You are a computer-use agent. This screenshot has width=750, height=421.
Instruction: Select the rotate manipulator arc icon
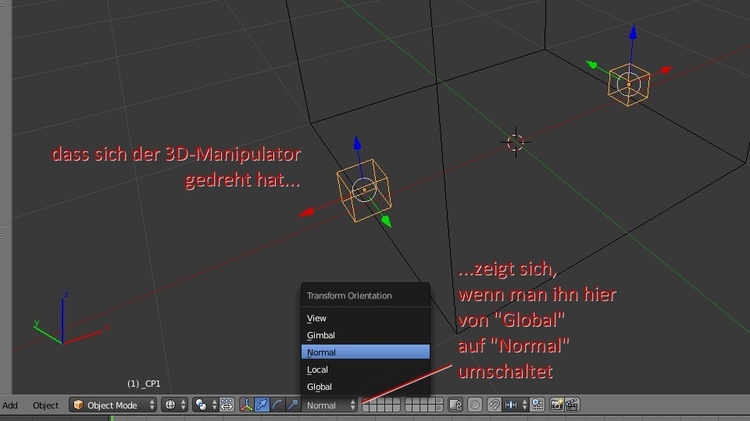[x=277, y=405]
